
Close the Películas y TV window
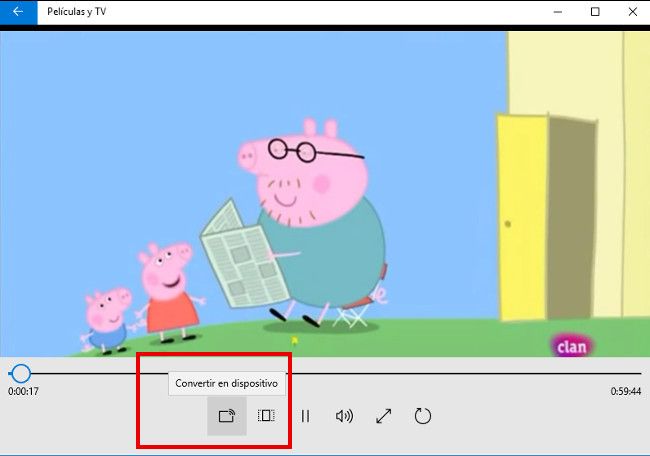click(x=633, y=12)
